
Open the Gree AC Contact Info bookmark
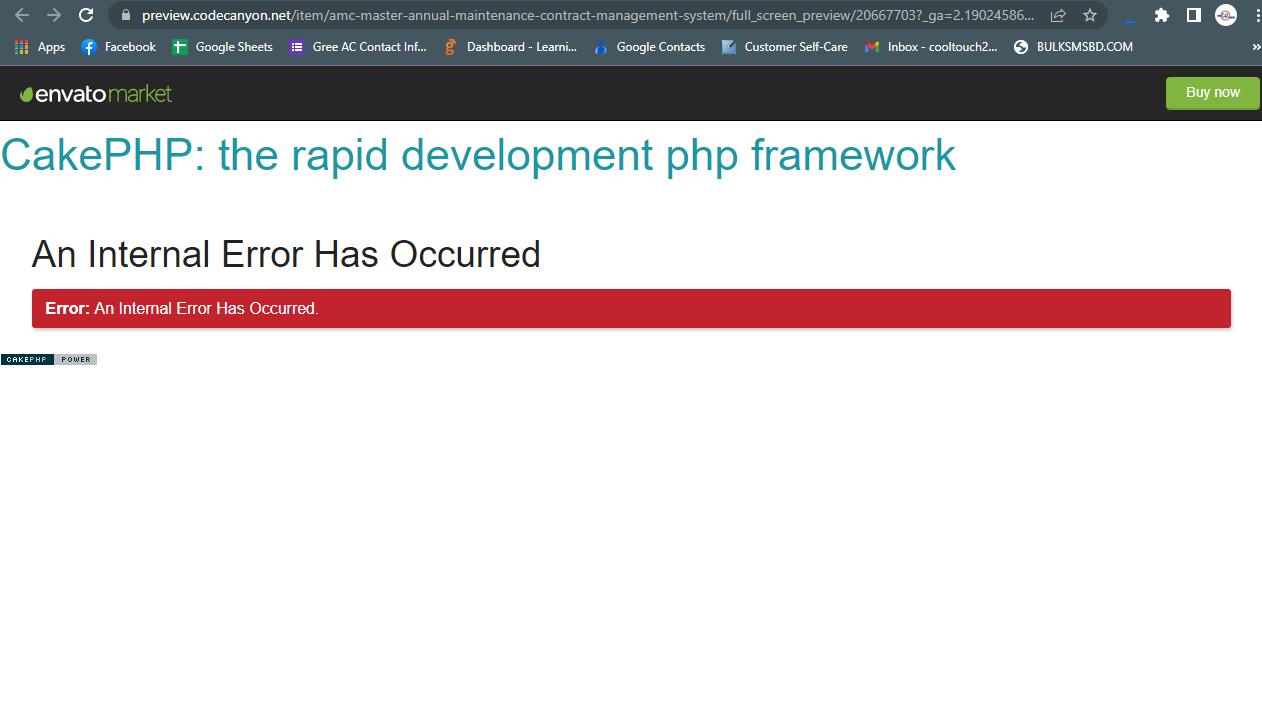pos(358,47)
